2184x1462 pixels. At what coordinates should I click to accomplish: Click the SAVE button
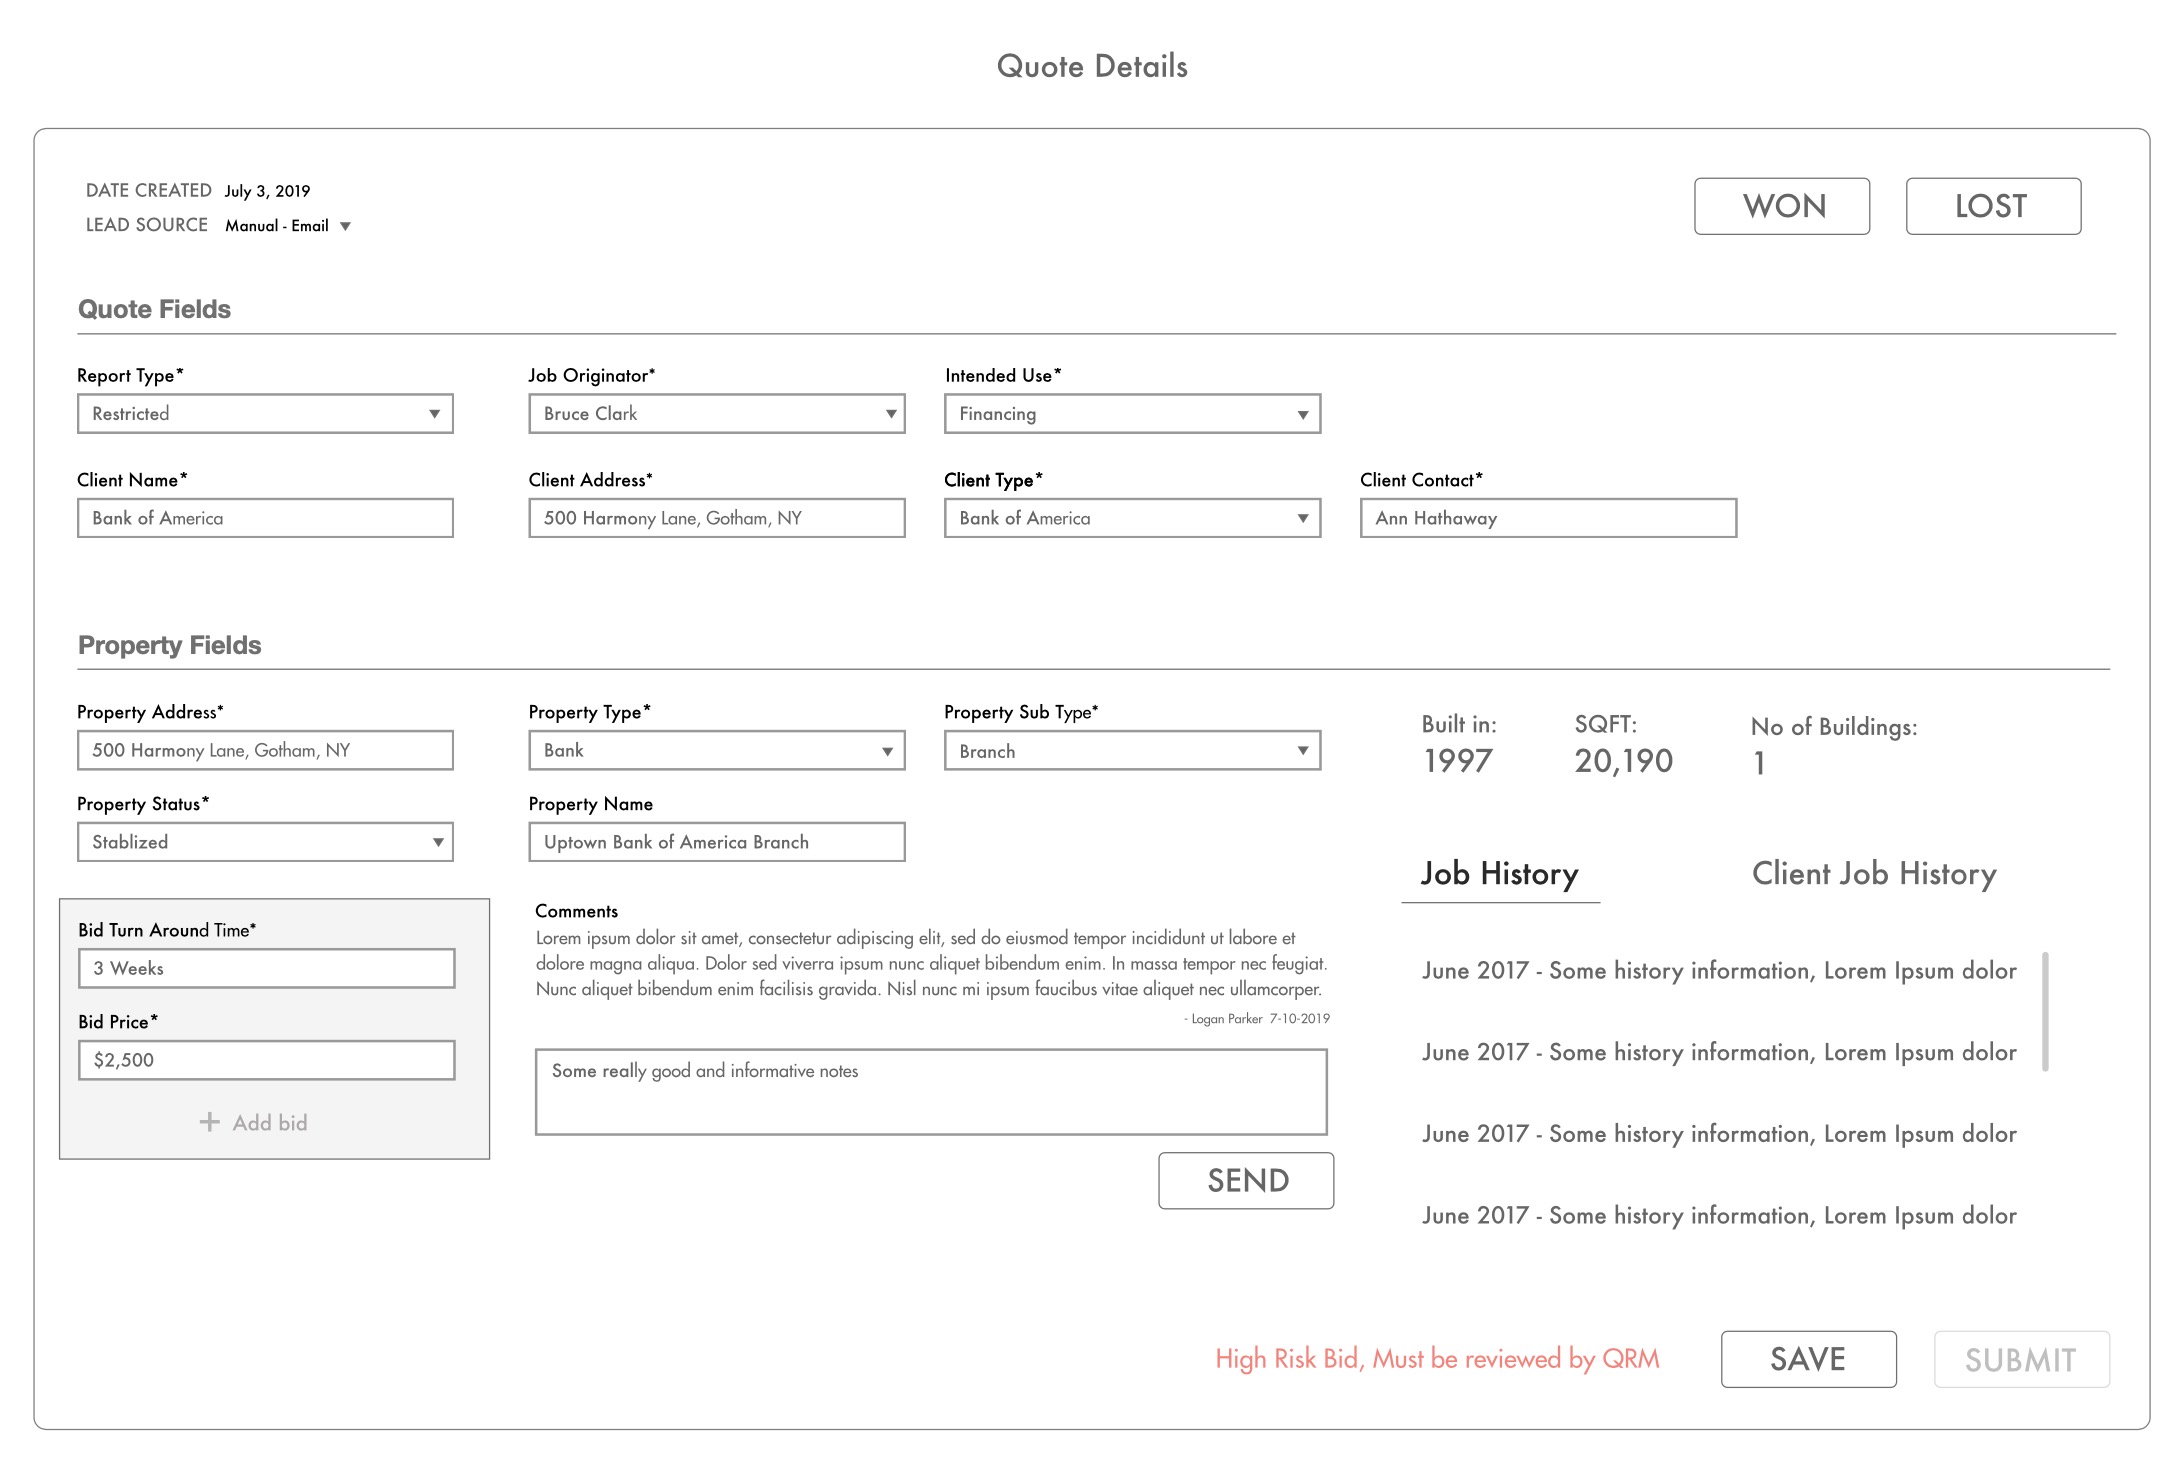pyautogui.click(x=1807, y=1359)
